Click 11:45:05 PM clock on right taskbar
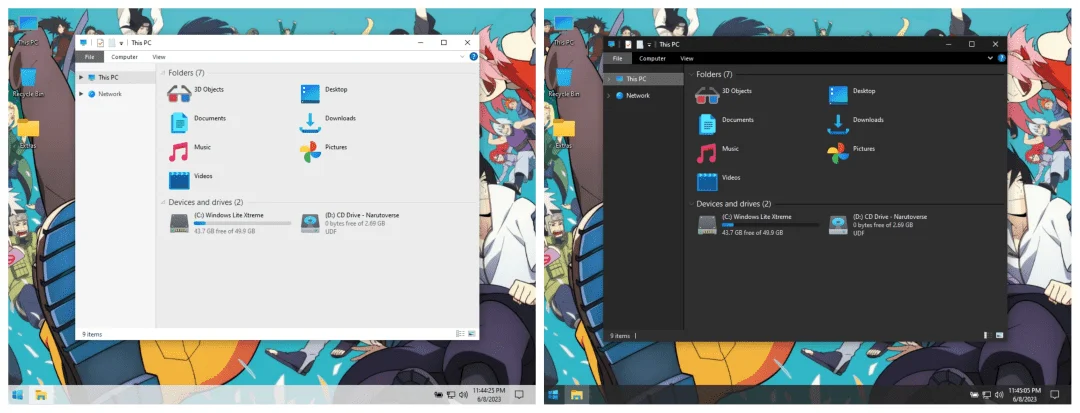The height and width of the screenshot is (413, 1080). click(x=1026, y=394)
